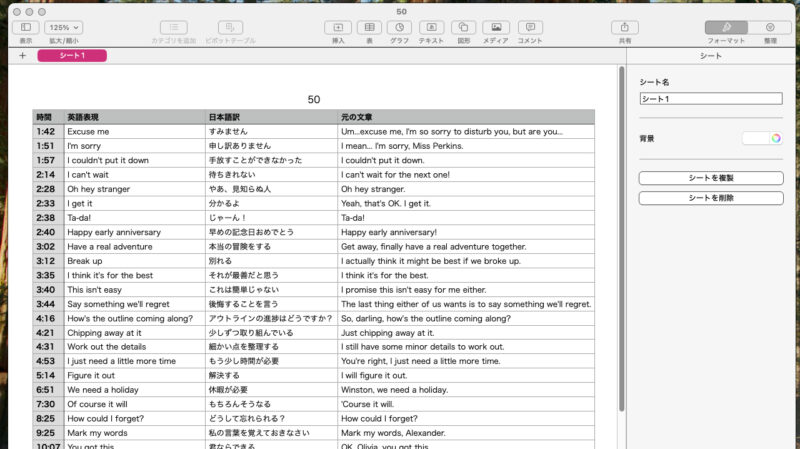The width and height of the screenshot is (800, 449).
Task: Select the シート1 sheet tab
Action: 72,56
